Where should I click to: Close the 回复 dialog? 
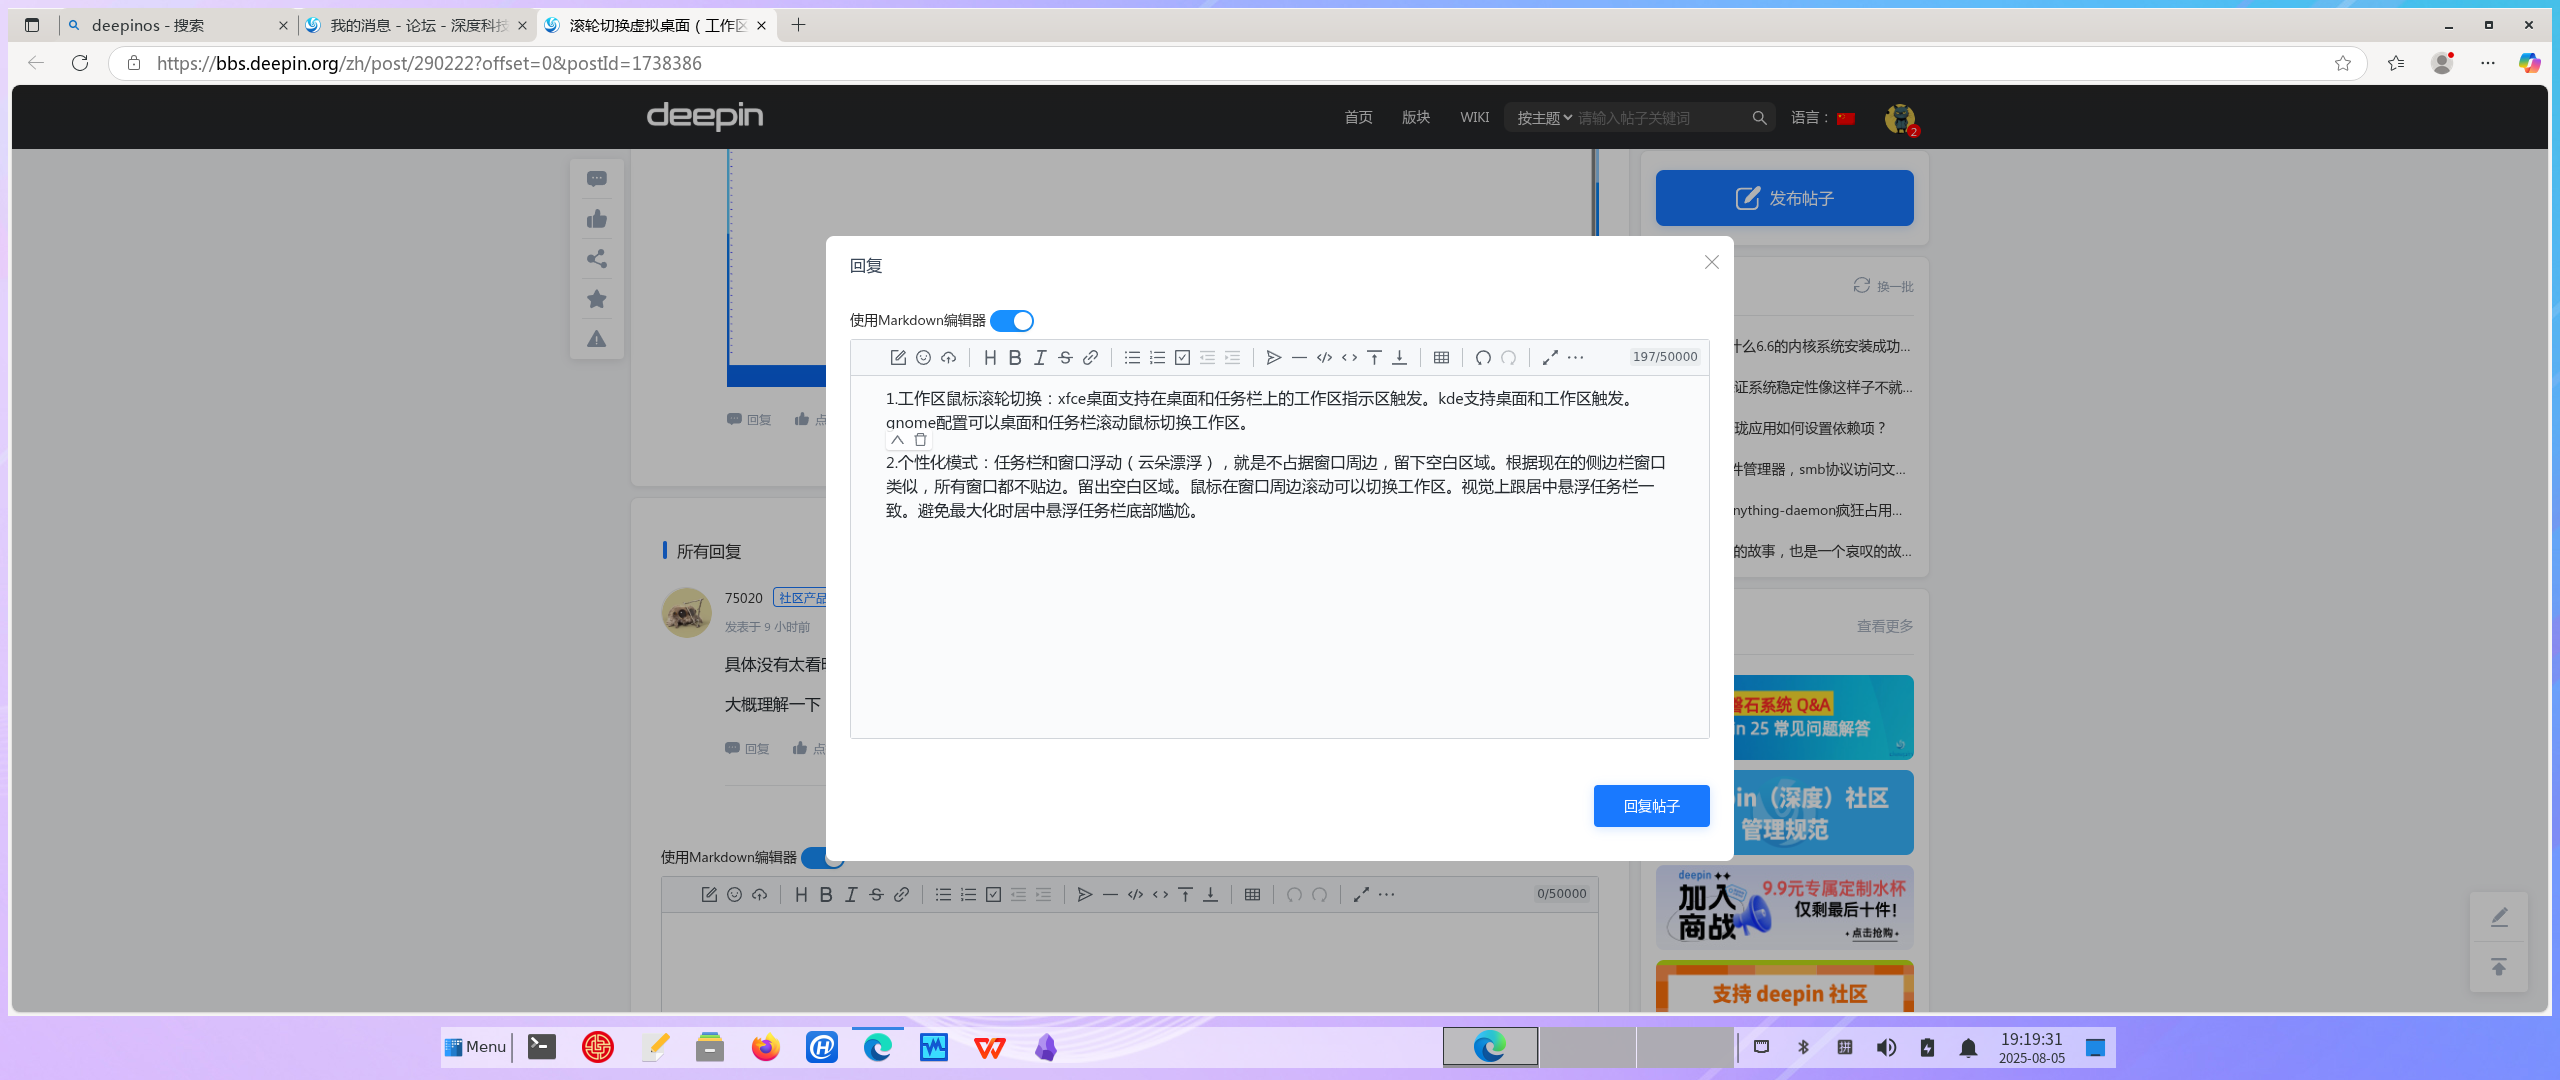pyautogui.click(x=1711, y=262)
